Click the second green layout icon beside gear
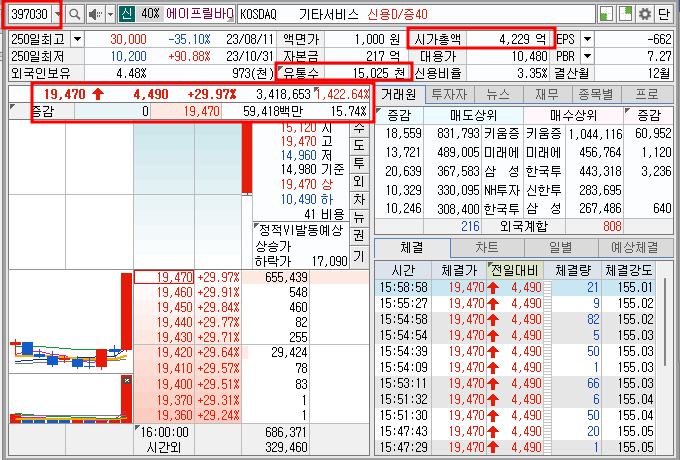 [x=625, y=14]
